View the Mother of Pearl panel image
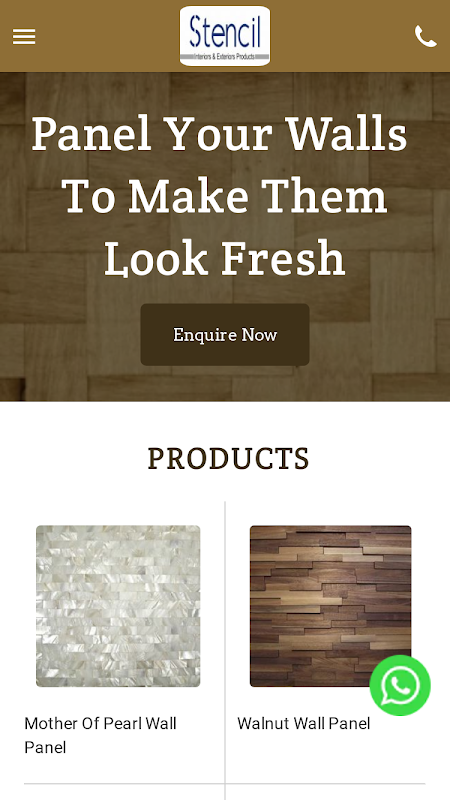The width and height of the screenshot is (450, 800). click(x=118, y=606)
